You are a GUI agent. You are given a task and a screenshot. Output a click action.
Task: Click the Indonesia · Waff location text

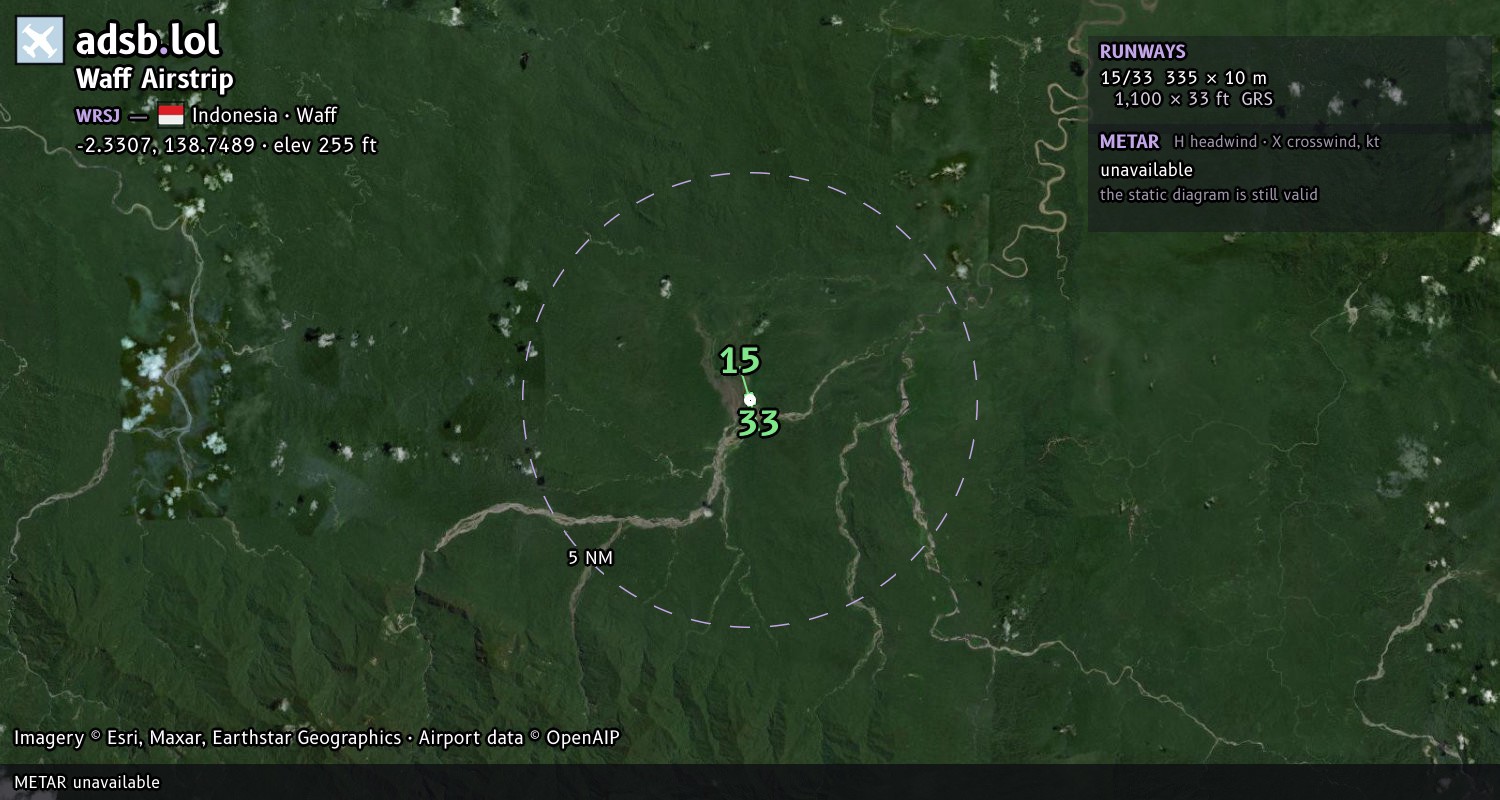point(265,115)
